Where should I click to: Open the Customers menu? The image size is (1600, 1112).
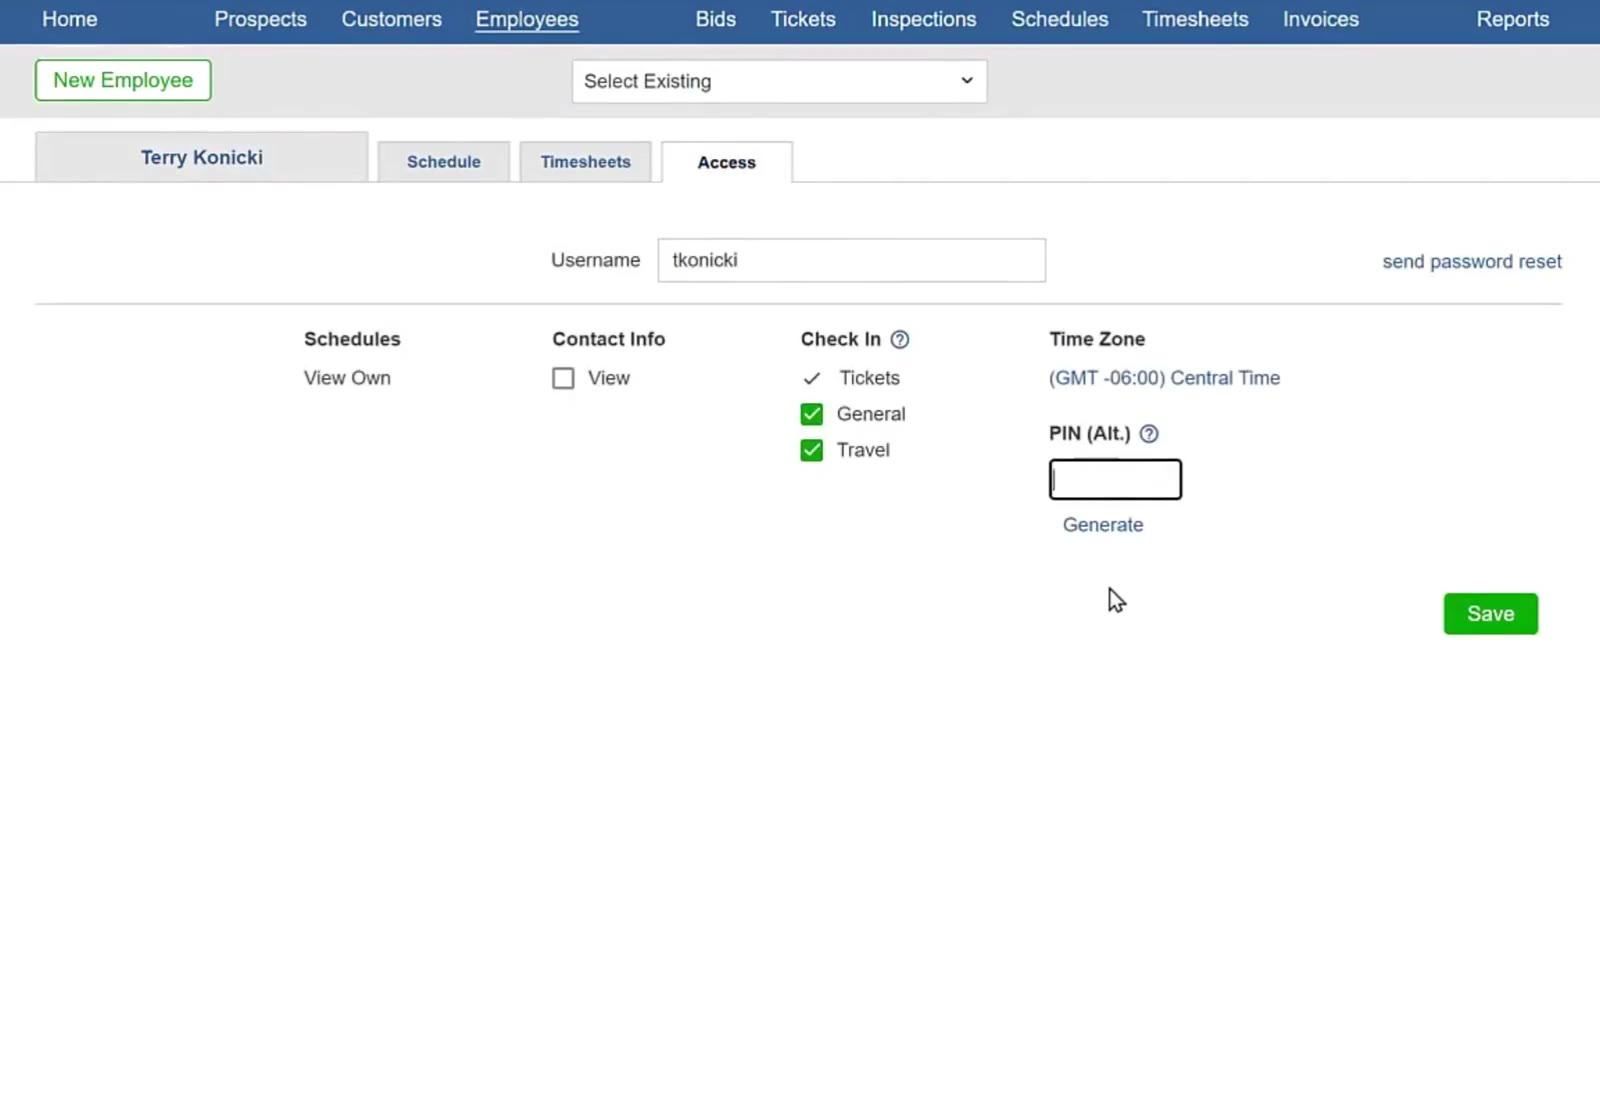[x=391, y=19]
